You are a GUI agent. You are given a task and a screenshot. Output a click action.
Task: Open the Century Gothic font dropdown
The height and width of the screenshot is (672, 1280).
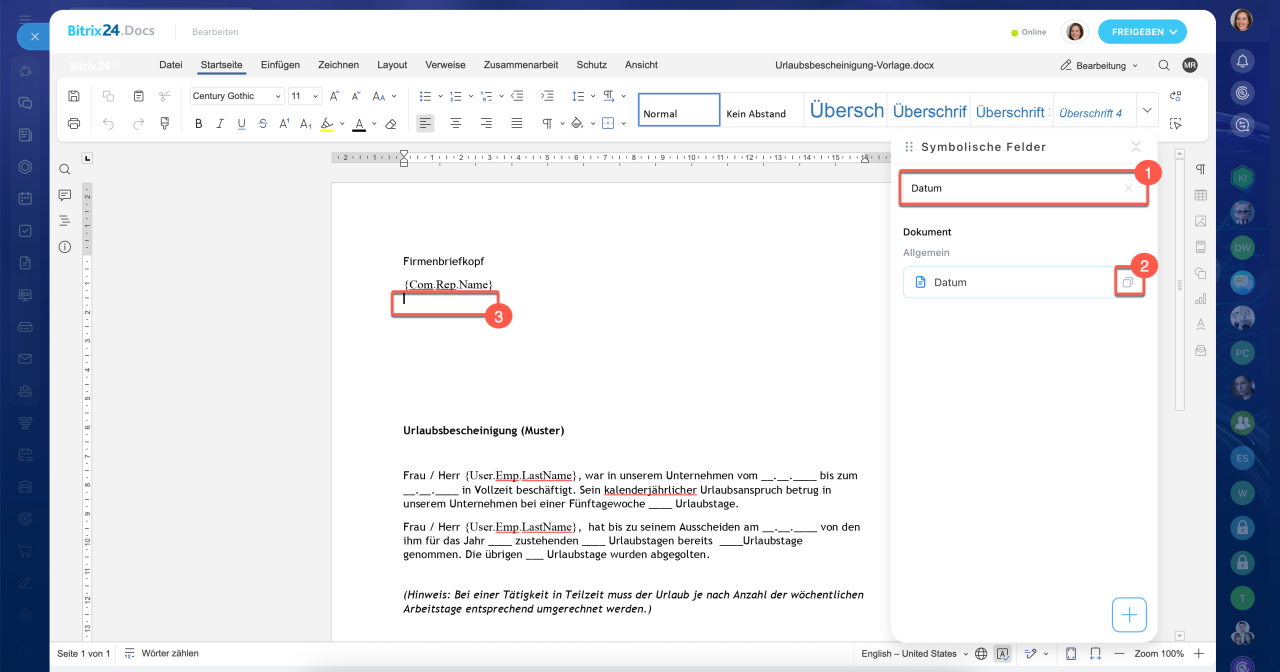pos(237,96)
